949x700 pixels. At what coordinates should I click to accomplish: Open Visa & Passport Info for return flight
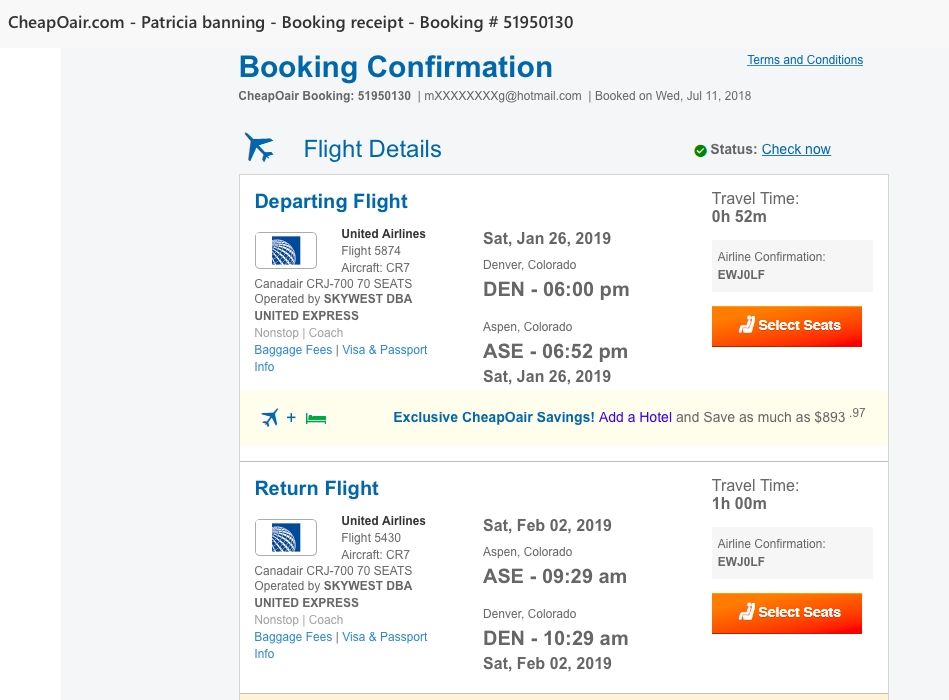tap(341, 645)
